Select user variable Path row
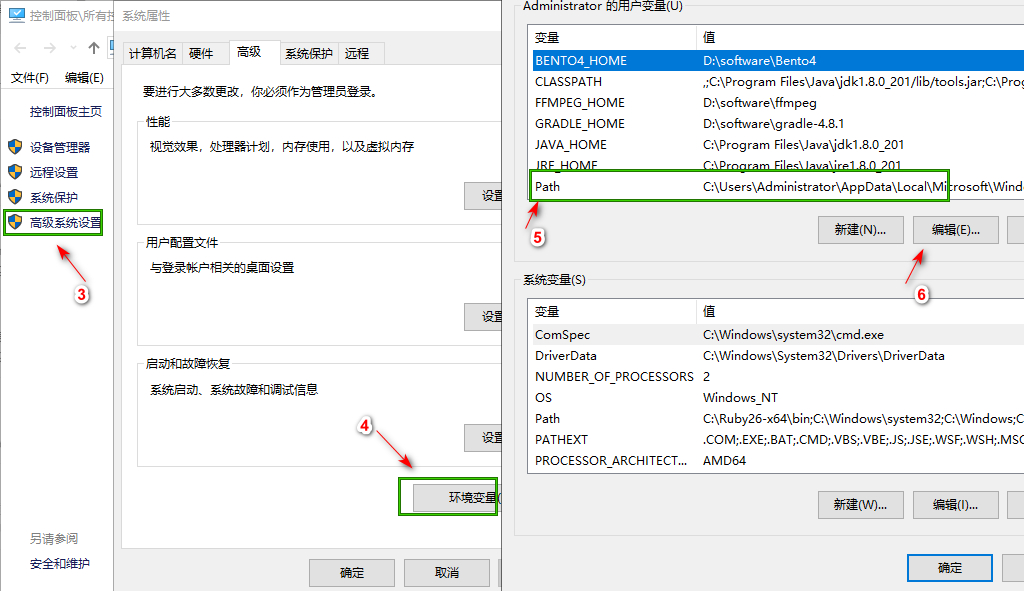 click(778, 187)
